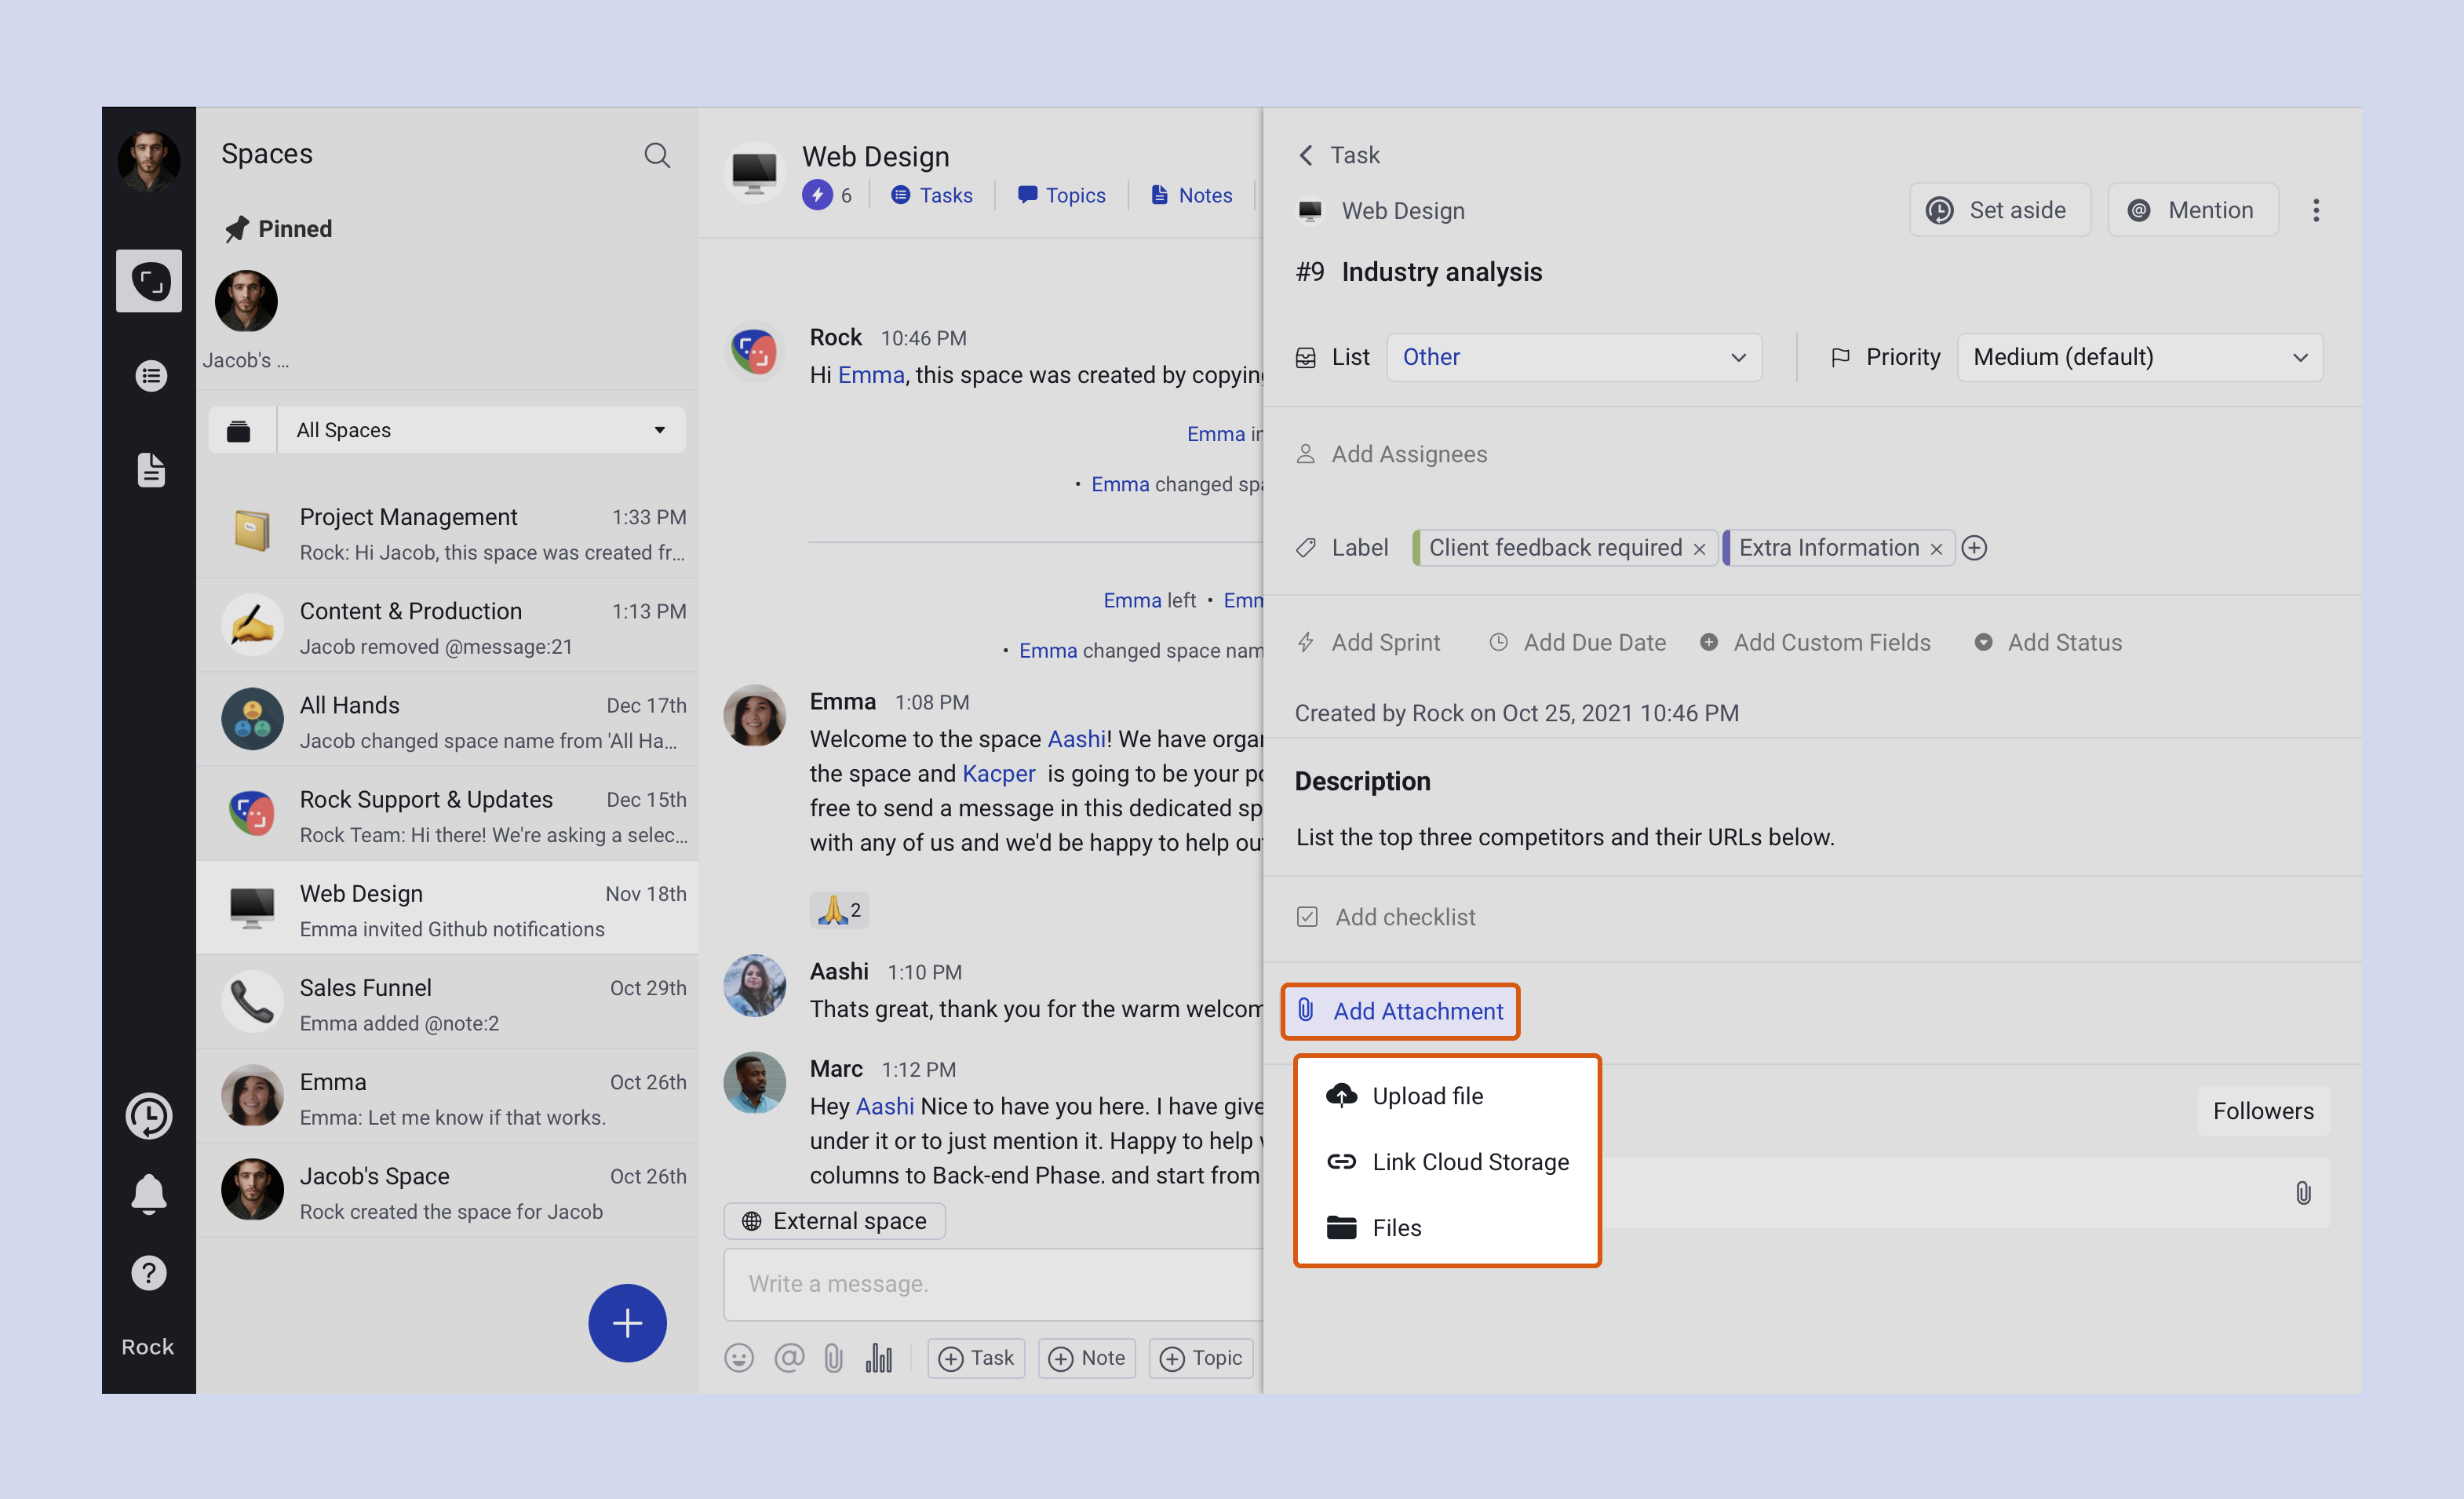The height and width of the screenshot is (1499, 2464).
Task: Expand the All Spaces filter dropdown
Action: tap(480, 430)
